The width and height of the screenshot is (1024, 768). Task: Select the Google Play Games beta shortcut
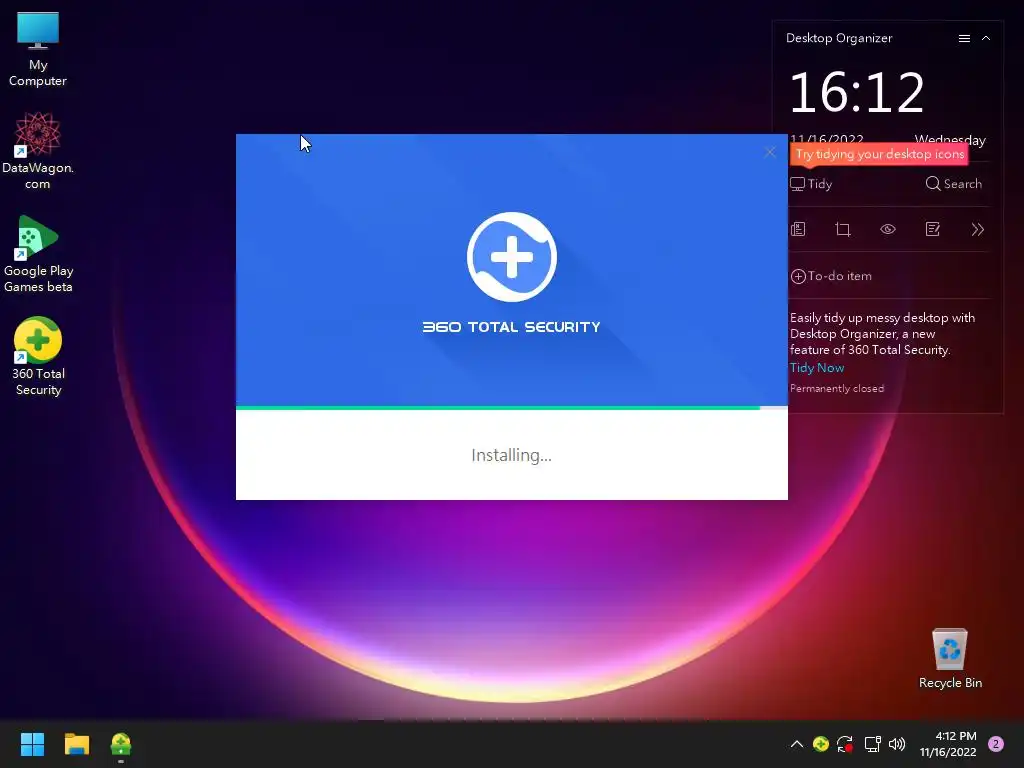38,253
